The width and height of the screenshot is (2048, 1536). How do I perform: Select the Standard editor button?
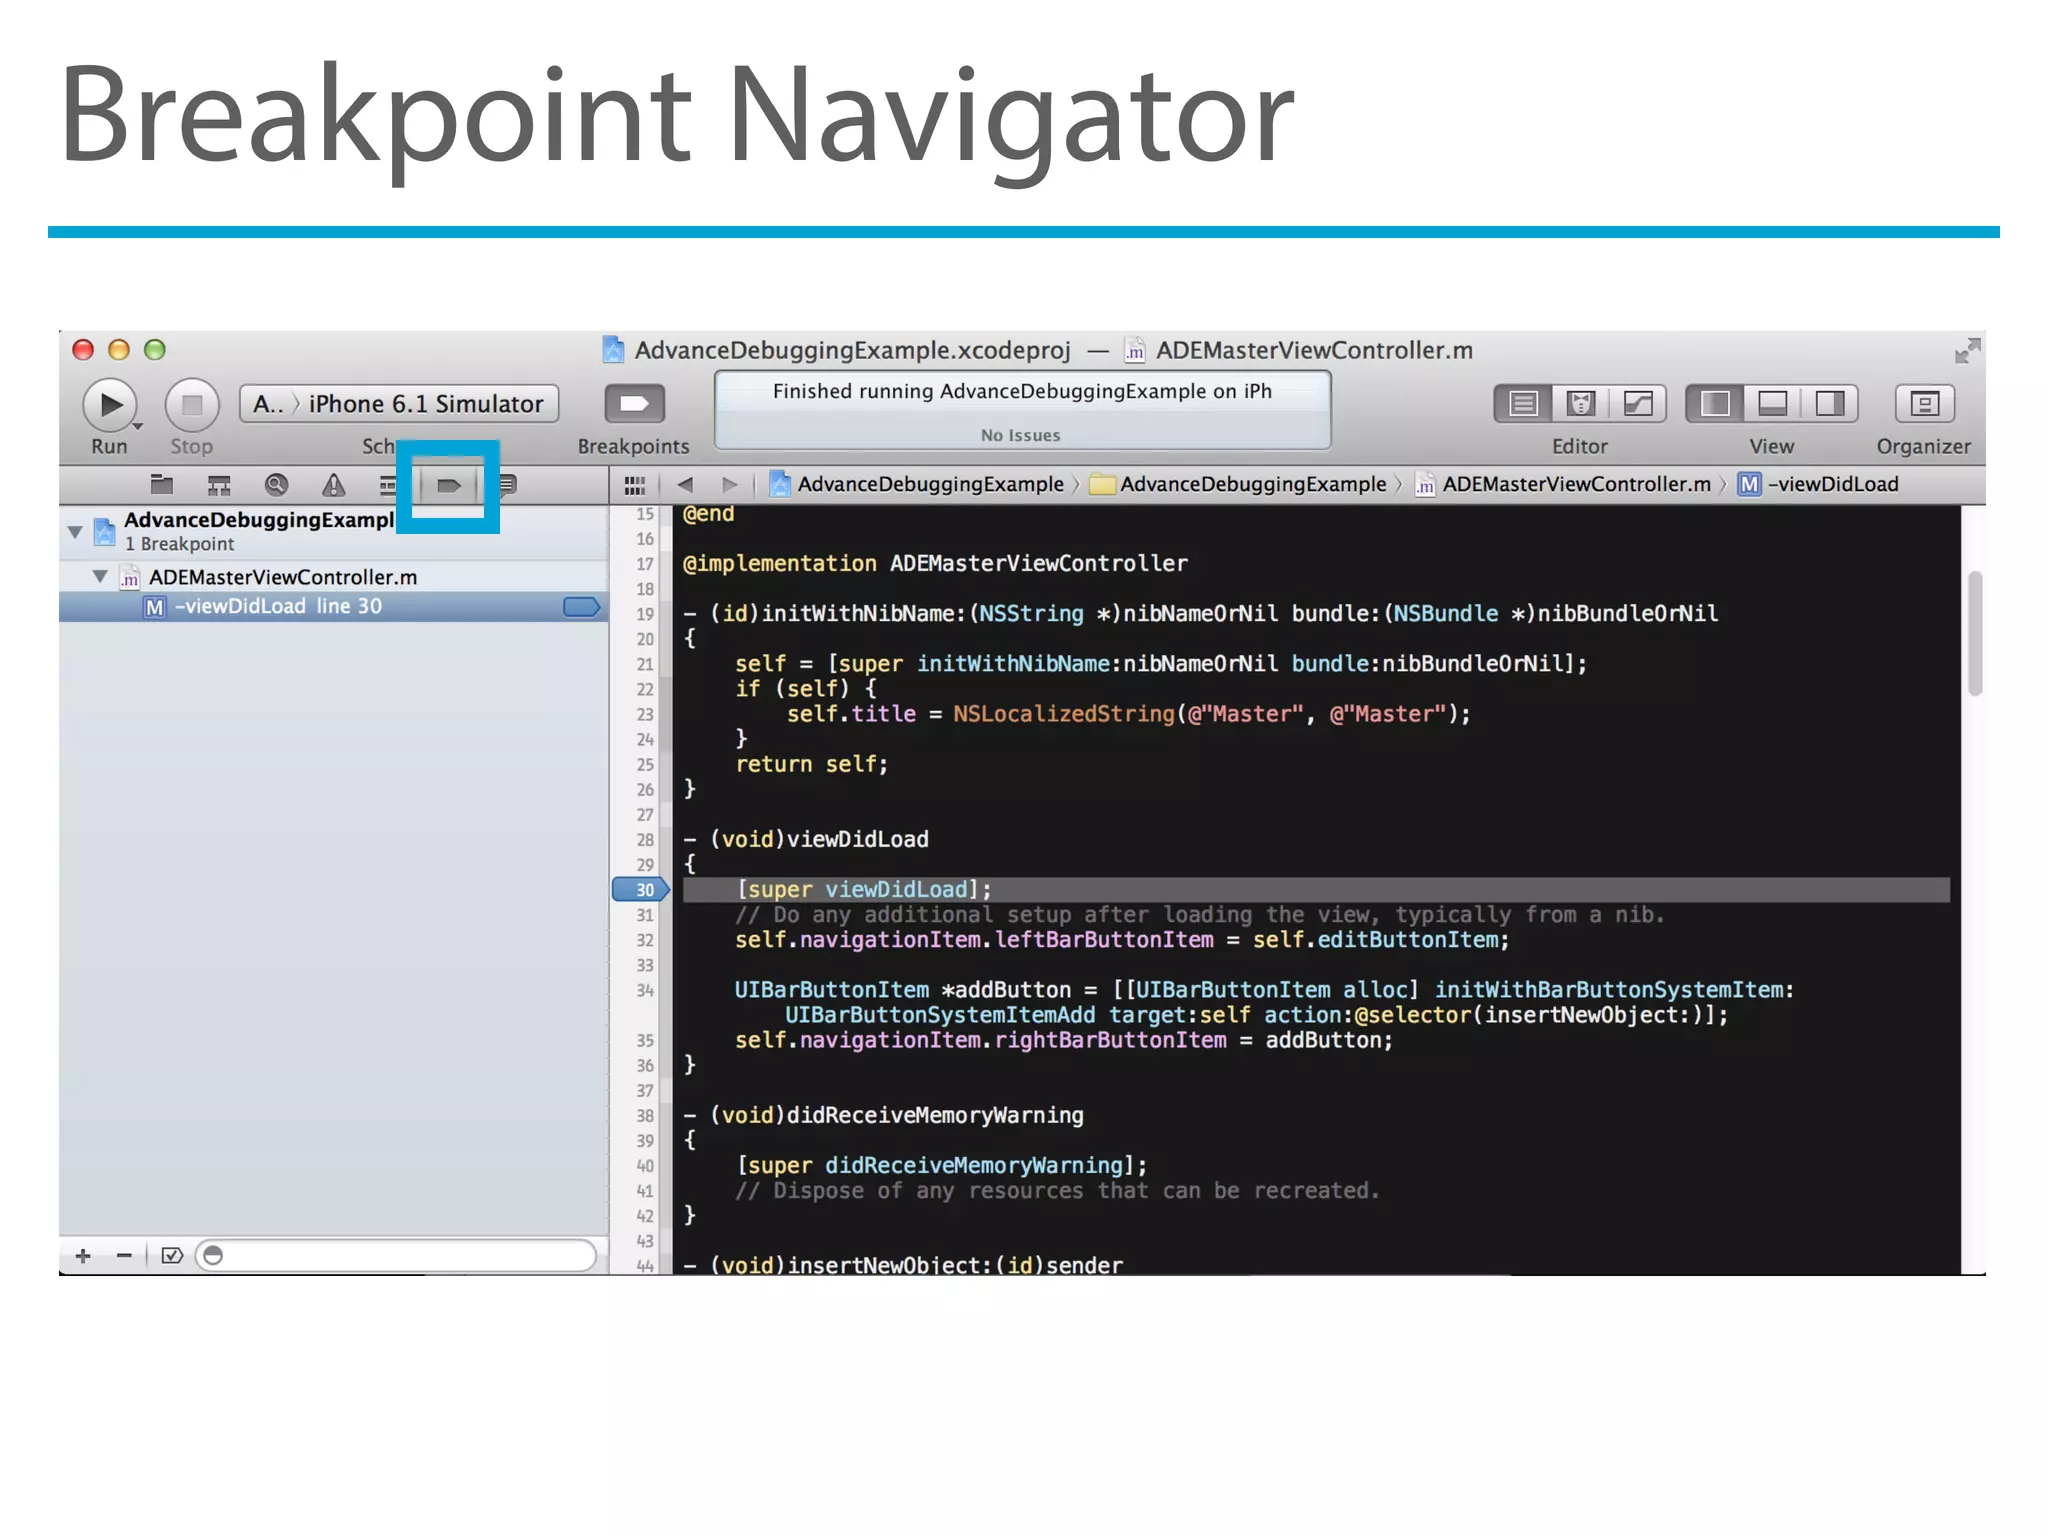tap(1523, 404)
